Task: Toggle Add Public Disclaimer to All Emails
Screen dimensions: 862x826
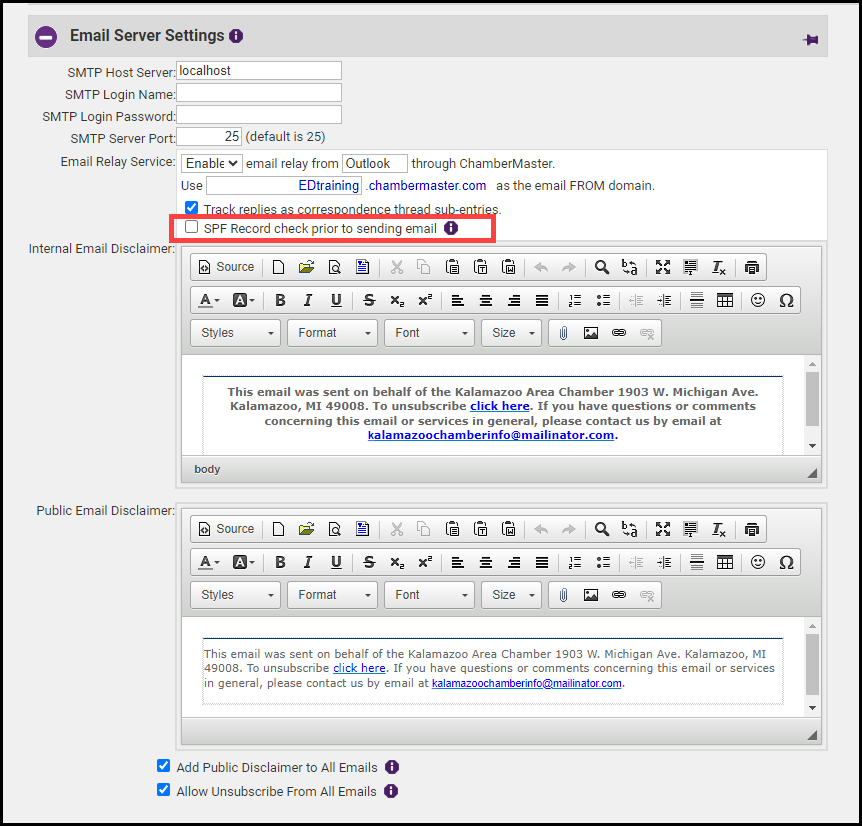Action: pos(164,767)
